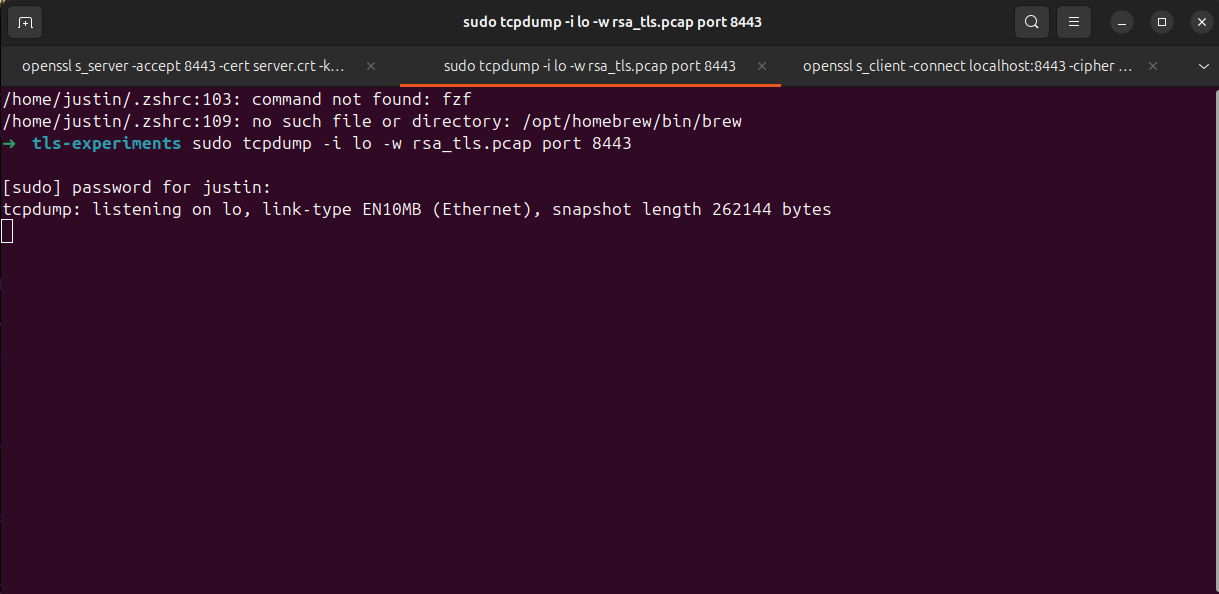Click the tcpdump listening output line
This screenshot has width=1219, height=594.
pos(417,210)
